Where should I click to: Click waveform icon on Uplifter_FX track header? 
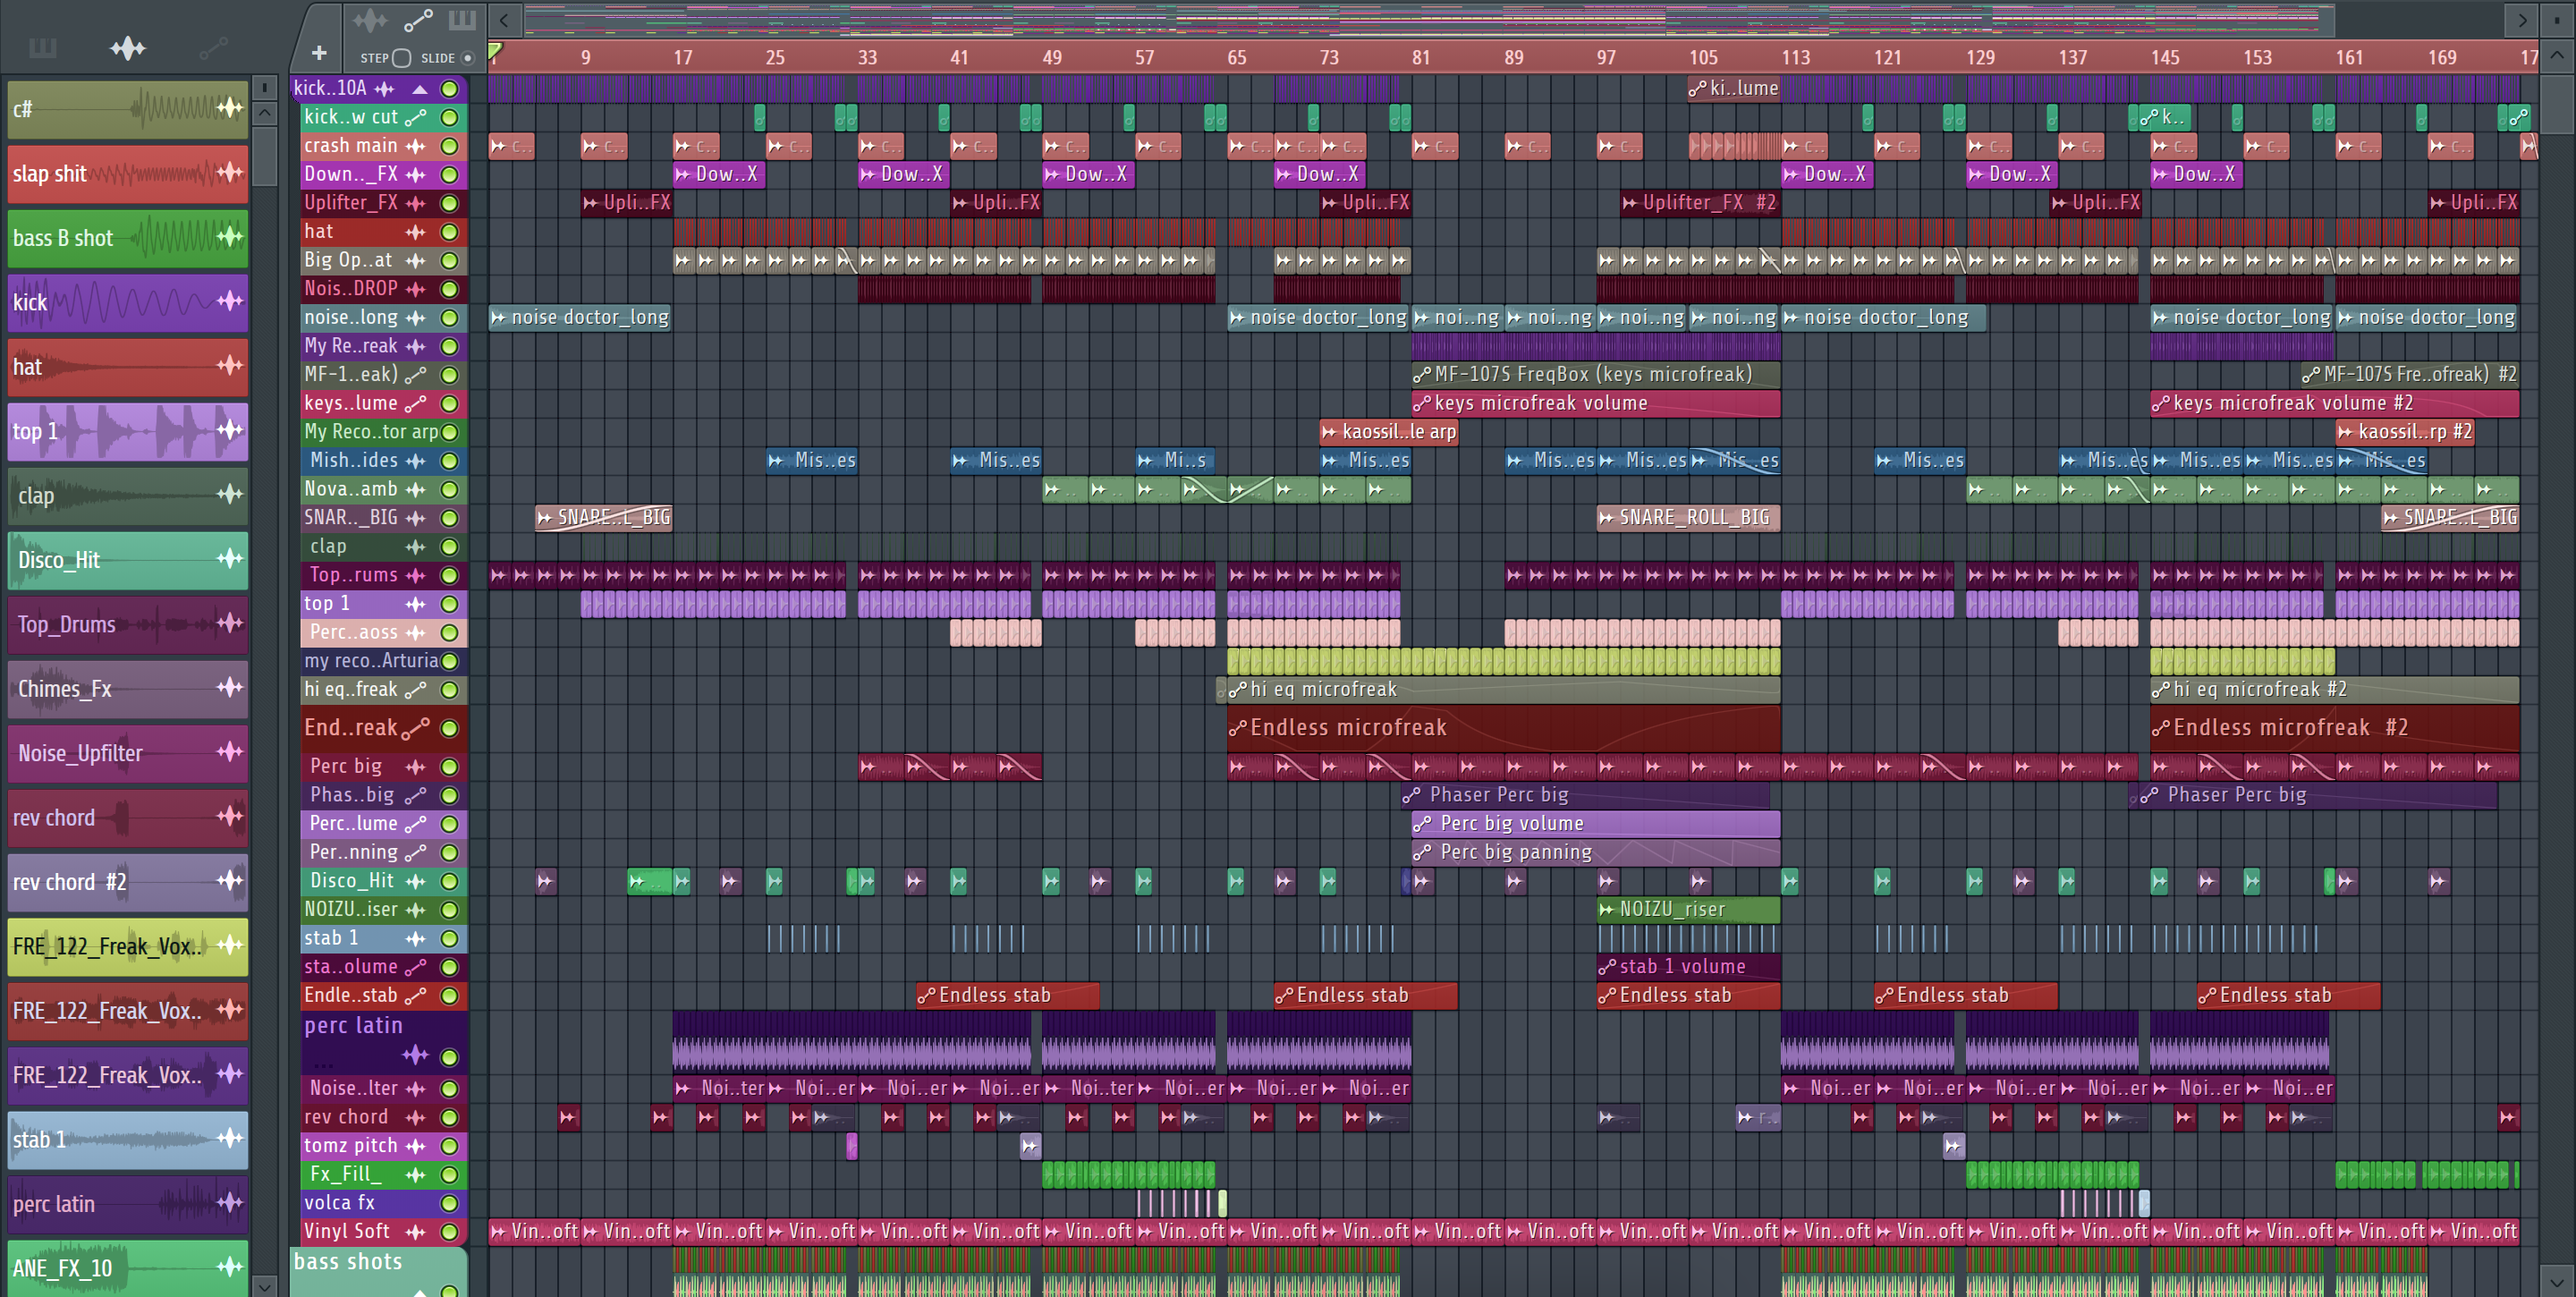point(416,203)
